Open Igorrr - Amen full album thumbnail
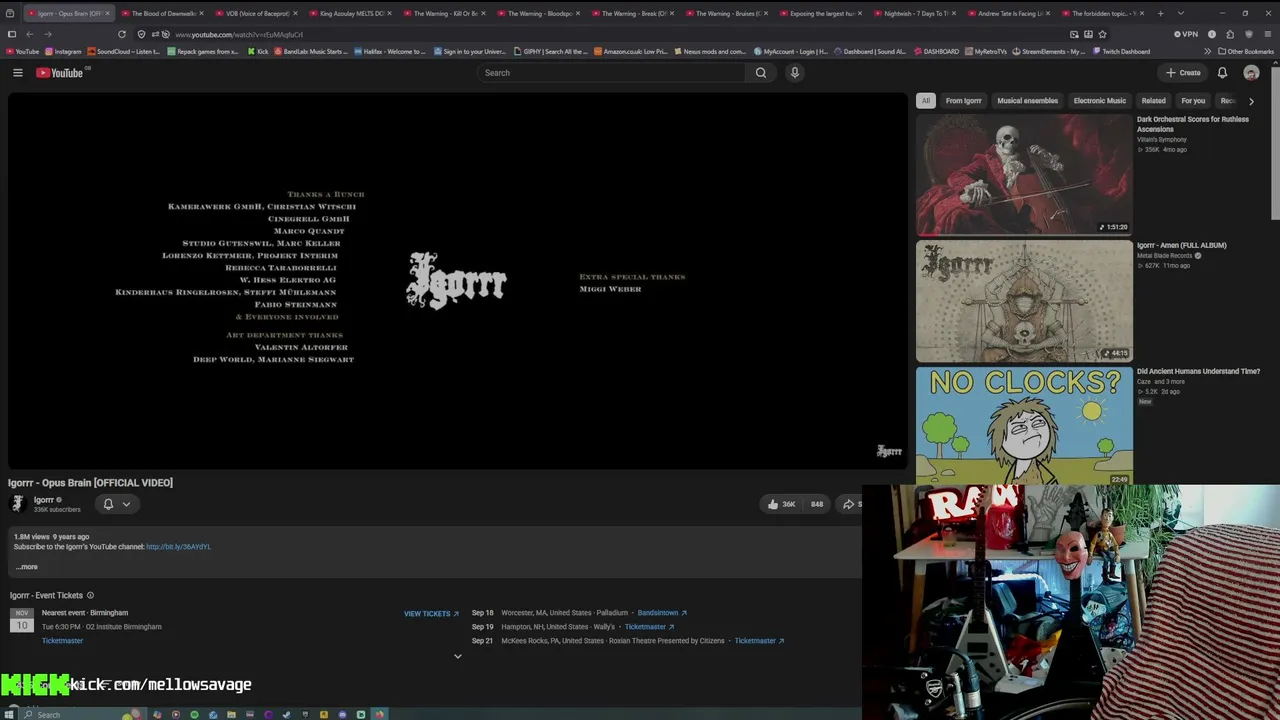The width and height of the screenshot is (1280, 720). (1024, 301)
